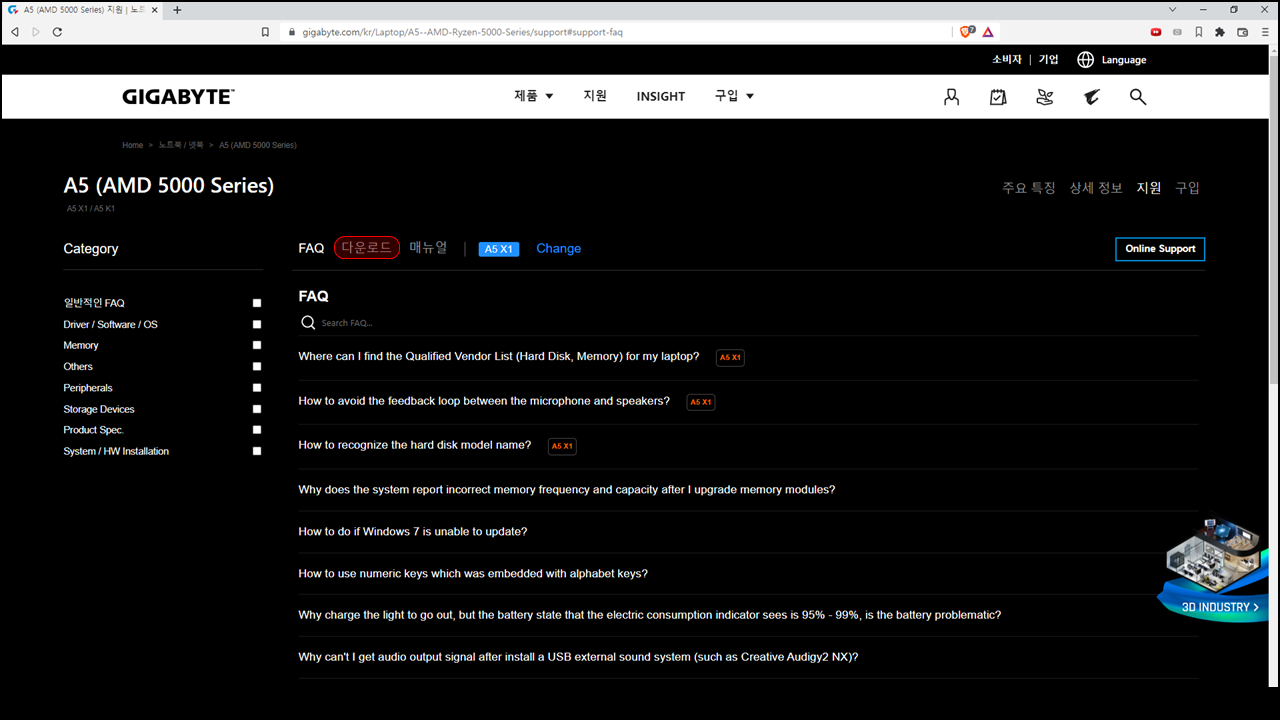Open the extensions puzzle icon

tap(1220, 32)
